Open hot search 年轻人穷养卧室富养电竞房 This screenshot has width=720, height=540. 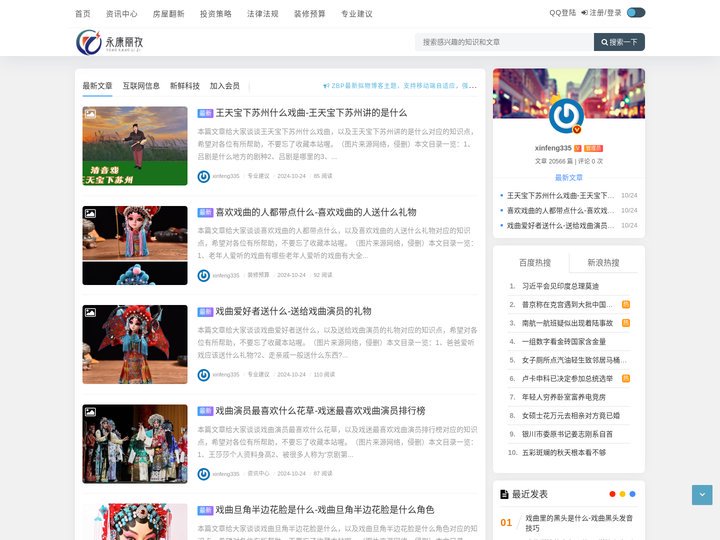564,397
